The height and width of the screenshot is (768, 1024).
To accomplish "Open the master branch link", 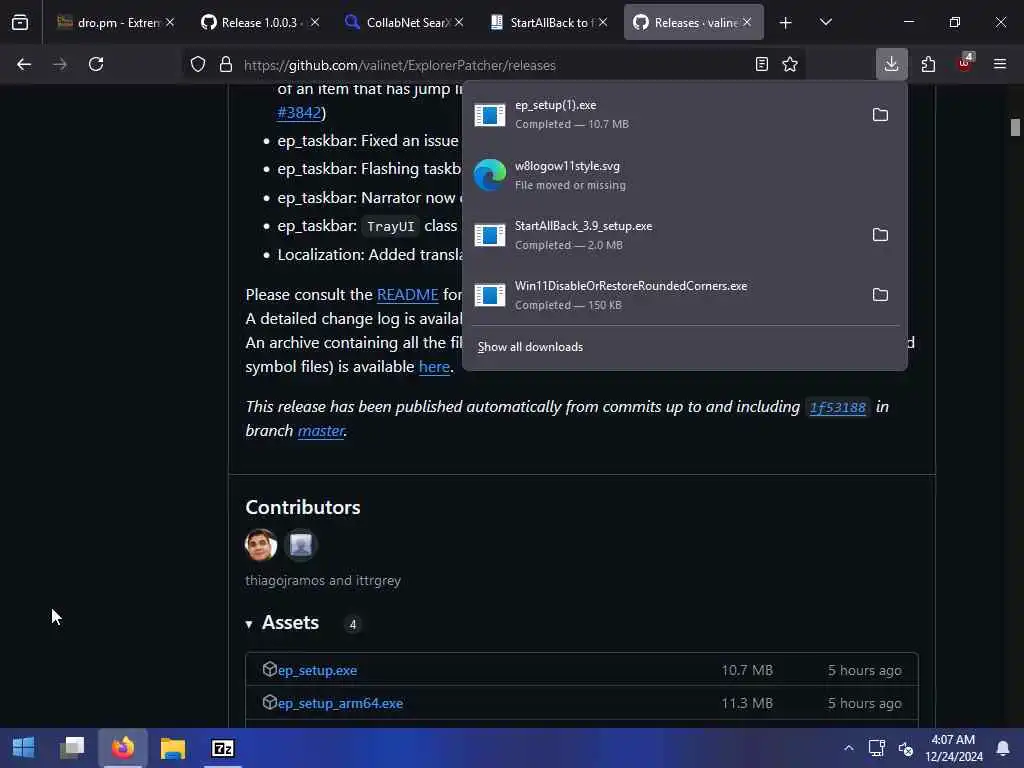I will pyautogui.click(x=321, y=430).
